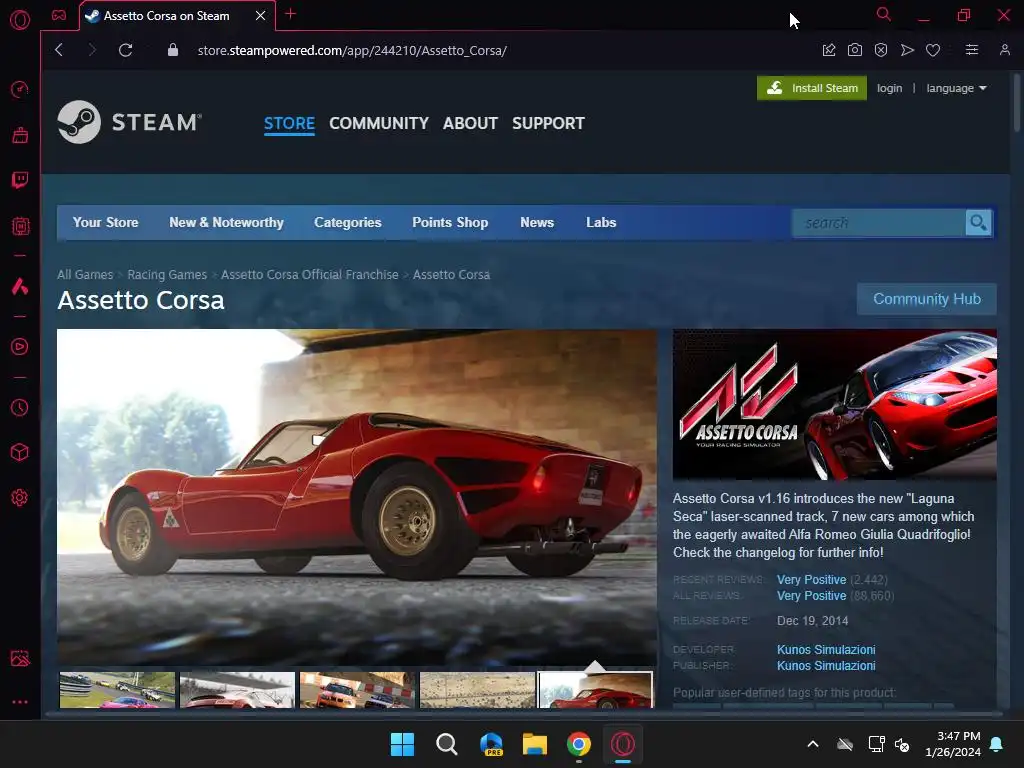Open Kunos Simulazioni developer link

coord(826,650)
